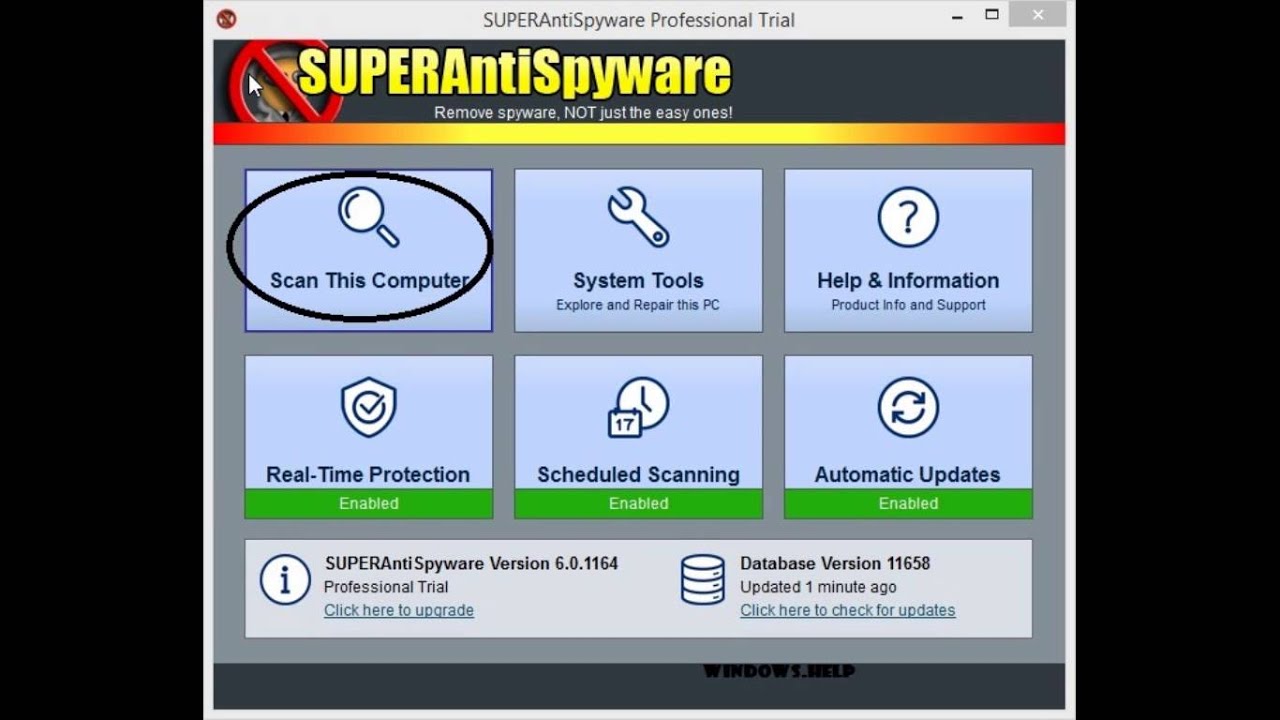Click Product Info and Support subtitle

908,305
